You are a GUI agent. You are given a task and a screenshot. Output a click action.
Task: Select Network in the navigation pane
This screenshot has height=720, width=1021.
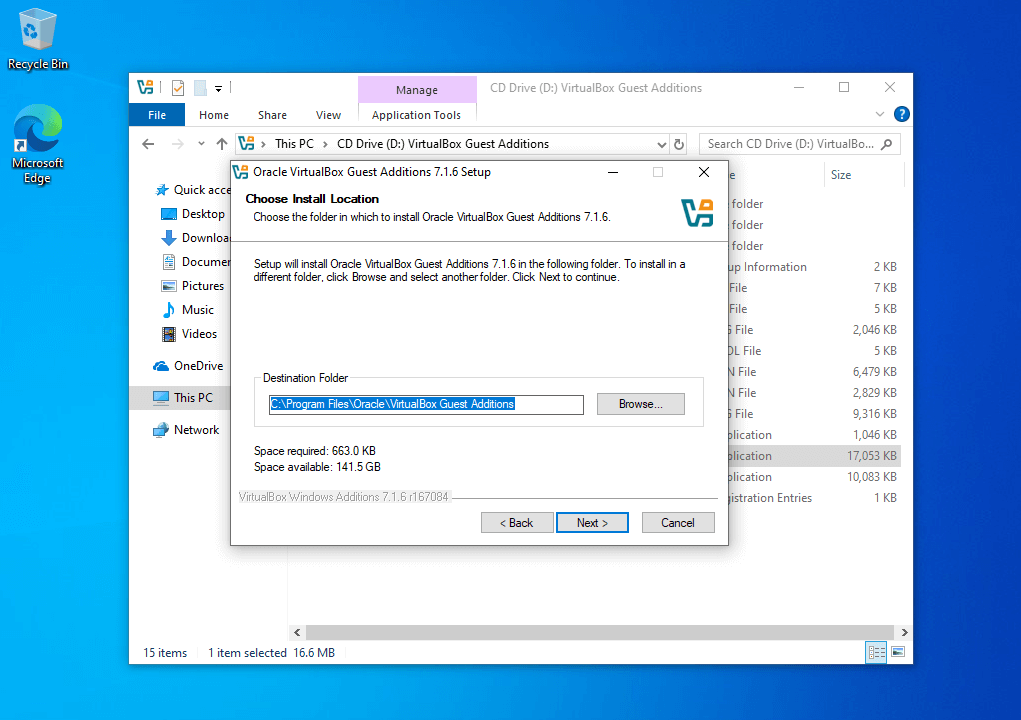click(186, 430)
